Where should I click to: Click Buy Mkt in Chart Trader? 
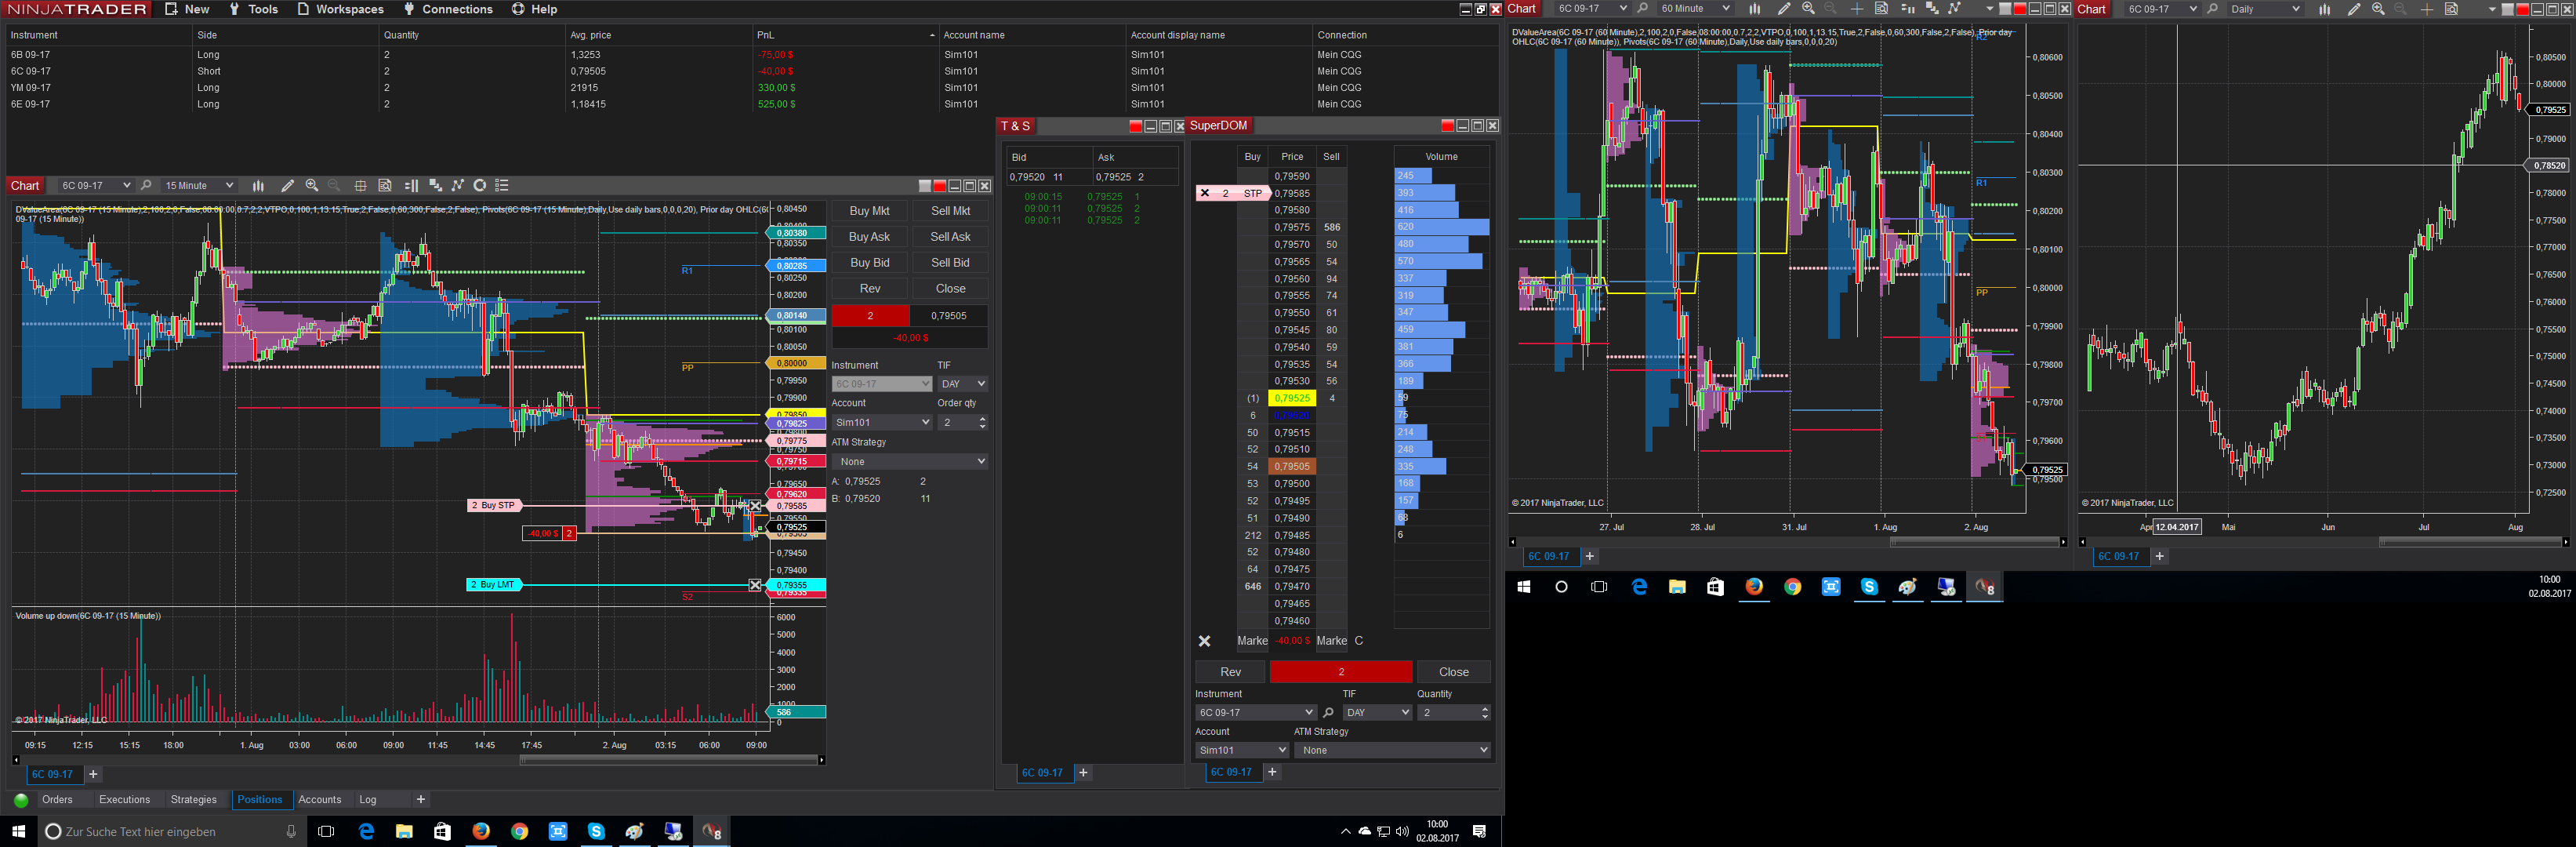pyautogui.click(x=869, y=211)
